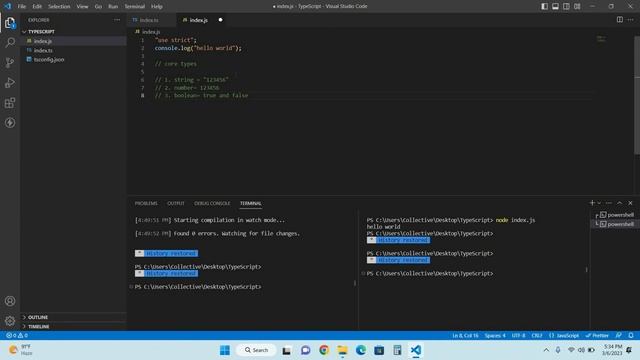This screenshot has height=360, width=640.
Task: Switch to the index.js editor tab
Action: pyautogui.click(x=198, y=20)
